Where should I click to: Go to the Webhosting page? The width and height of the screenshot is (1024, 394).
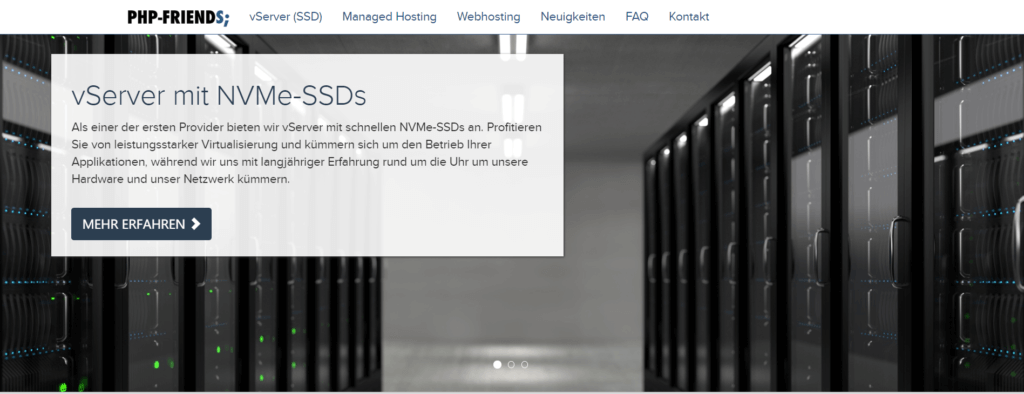coord(488,17)
